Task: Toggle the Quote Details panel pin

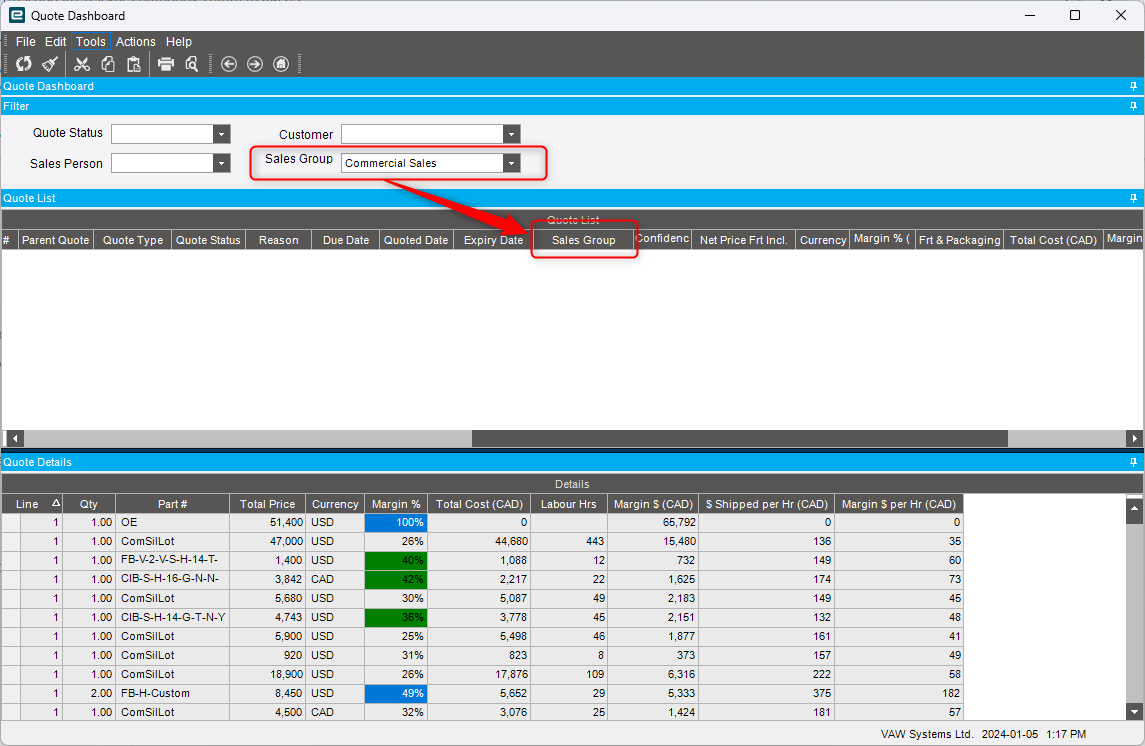Action: [x=1132, y=461]
